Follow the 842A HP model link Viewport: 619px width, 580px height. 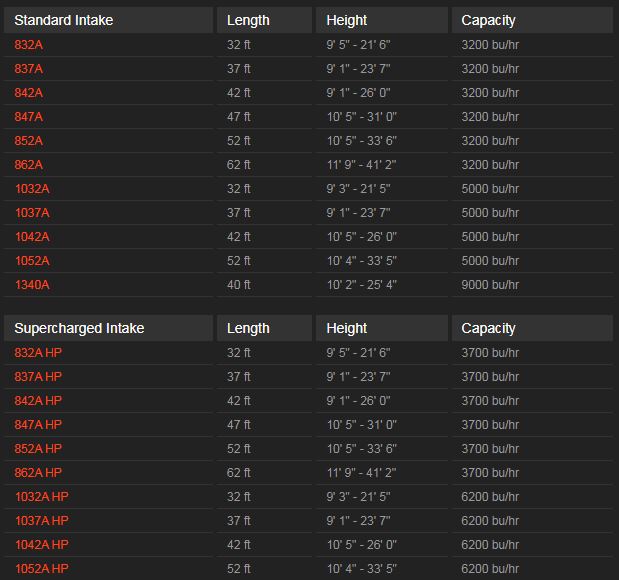coord(38,401)
